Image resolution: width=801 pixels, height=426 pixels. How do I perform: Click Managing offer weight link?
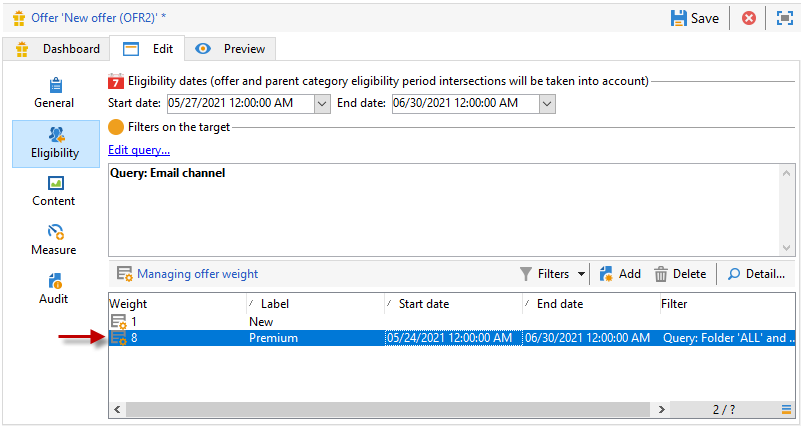pos(197,273)
